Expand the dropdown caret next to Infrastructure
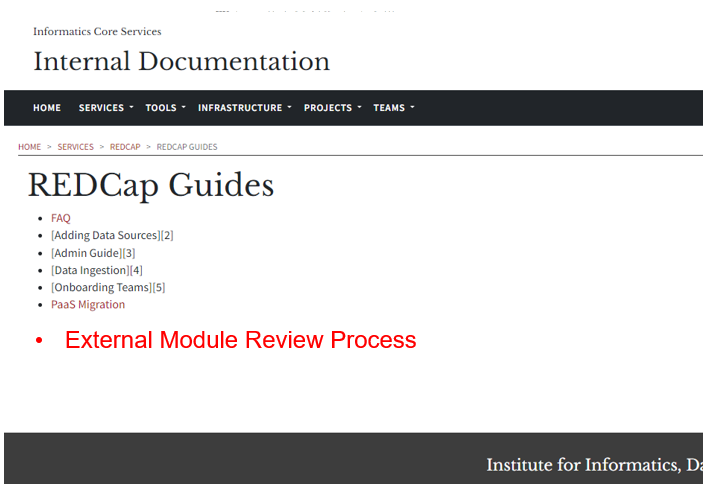The image size is (708, 489). [x=289, y=107]
